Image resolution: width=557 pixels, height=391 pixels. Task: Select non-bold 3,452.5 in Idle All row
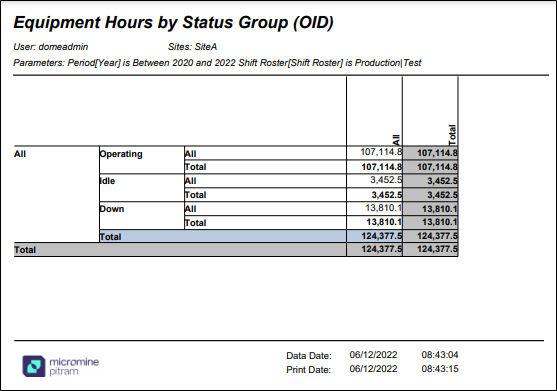tap(386, 180)
